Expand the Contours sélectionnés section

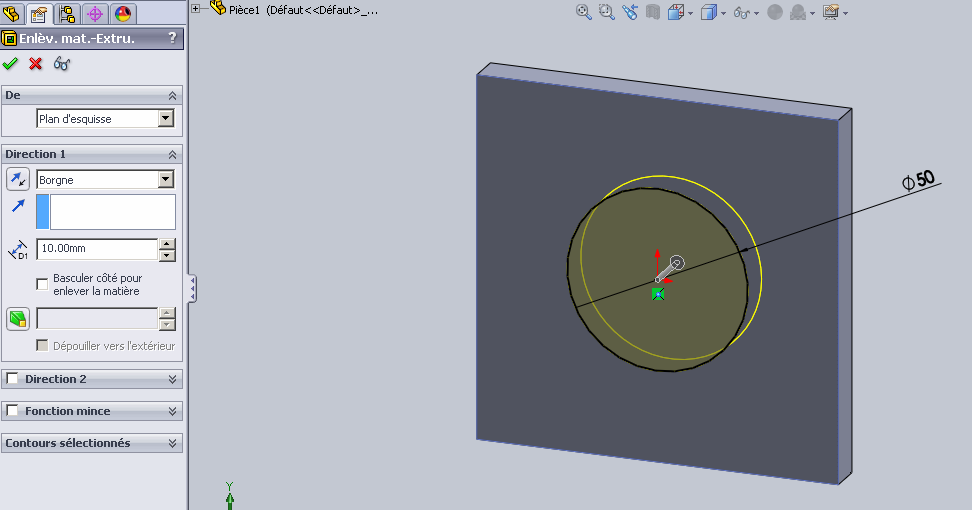coord(172,444)
